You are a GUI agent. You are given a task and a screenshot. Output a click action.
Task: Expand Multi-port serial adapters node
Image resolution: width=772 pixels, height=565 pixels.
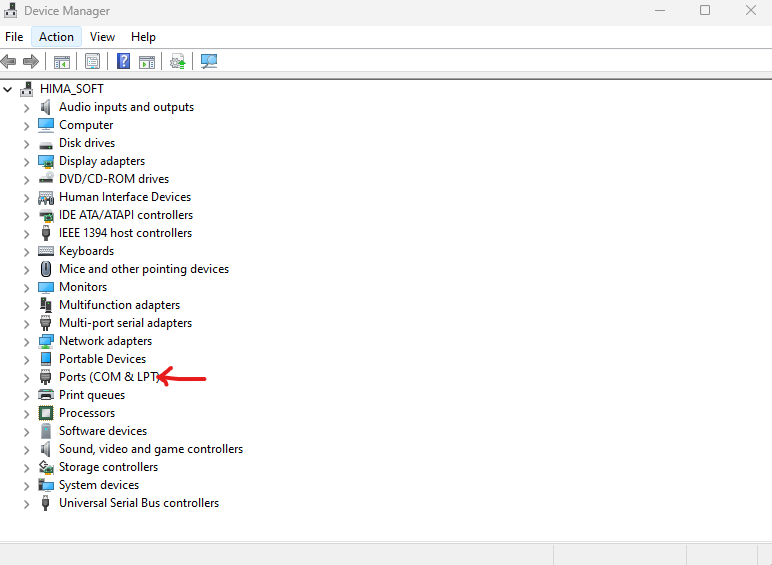[26, 324]
